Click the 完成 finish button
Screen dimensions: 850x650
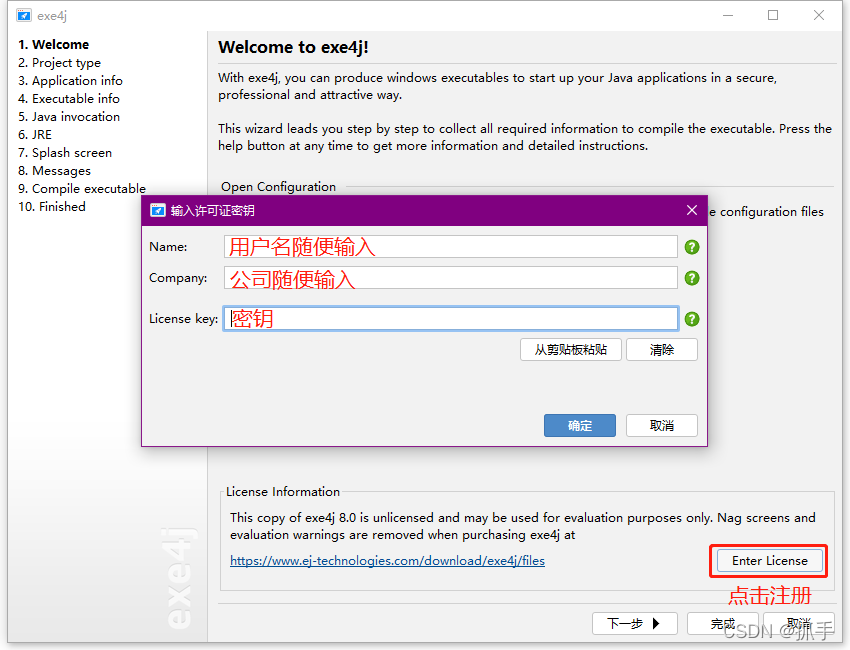[722, 623]
